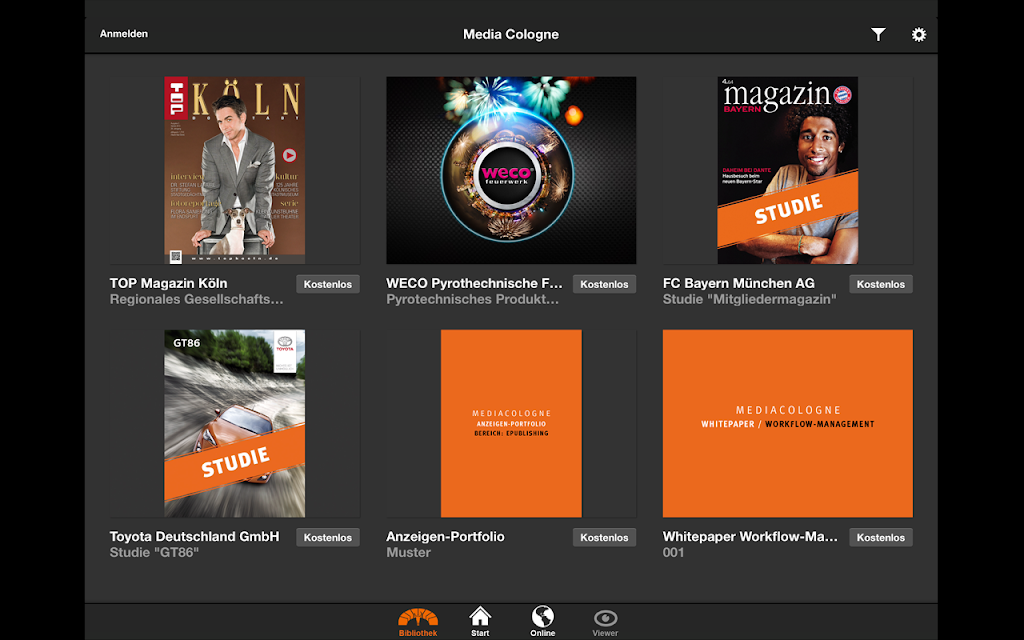Screen dimensions: 1024x640
Task: Open the Whitepaper Workflow-Management cover
Action: click(x=788, y=423)
